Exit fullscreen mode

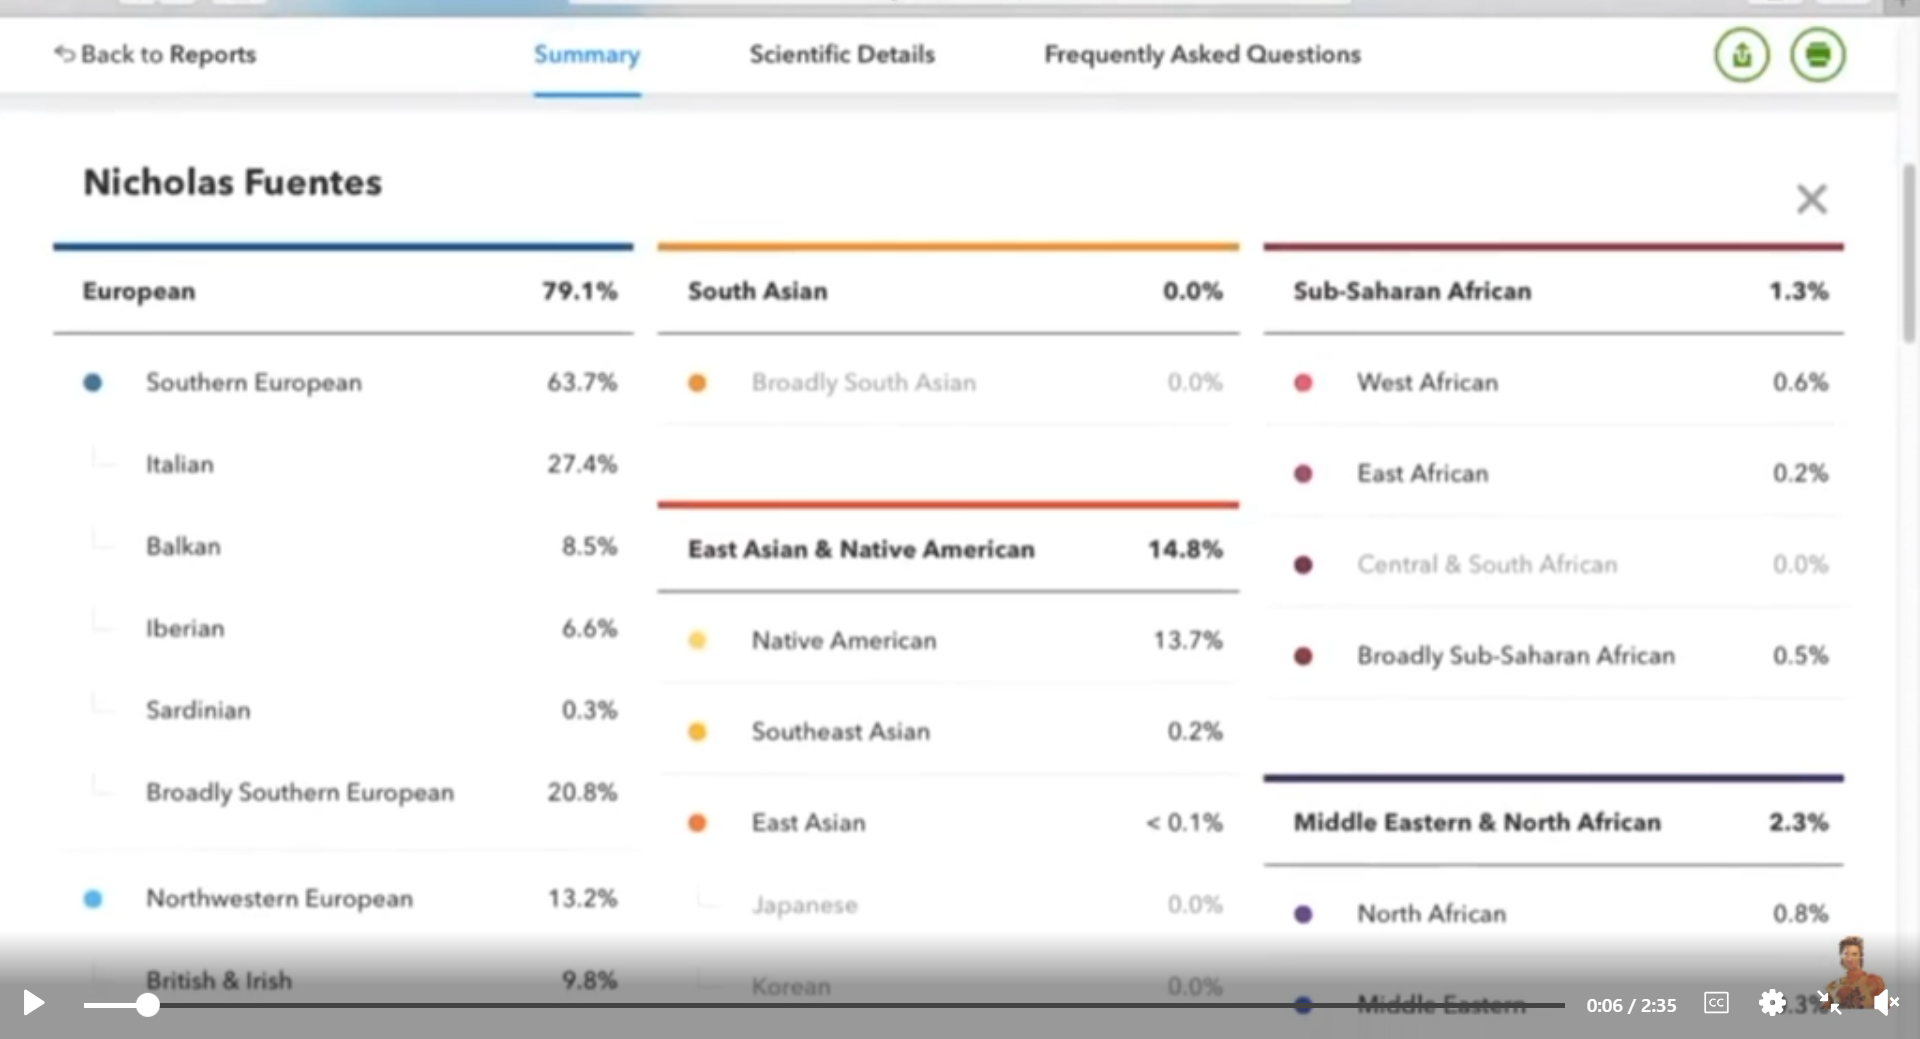tap(1829, 1003)
